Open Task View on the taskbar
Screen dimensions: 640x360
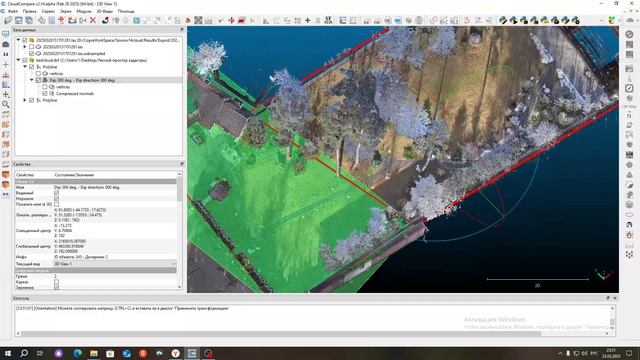[40, 353]
